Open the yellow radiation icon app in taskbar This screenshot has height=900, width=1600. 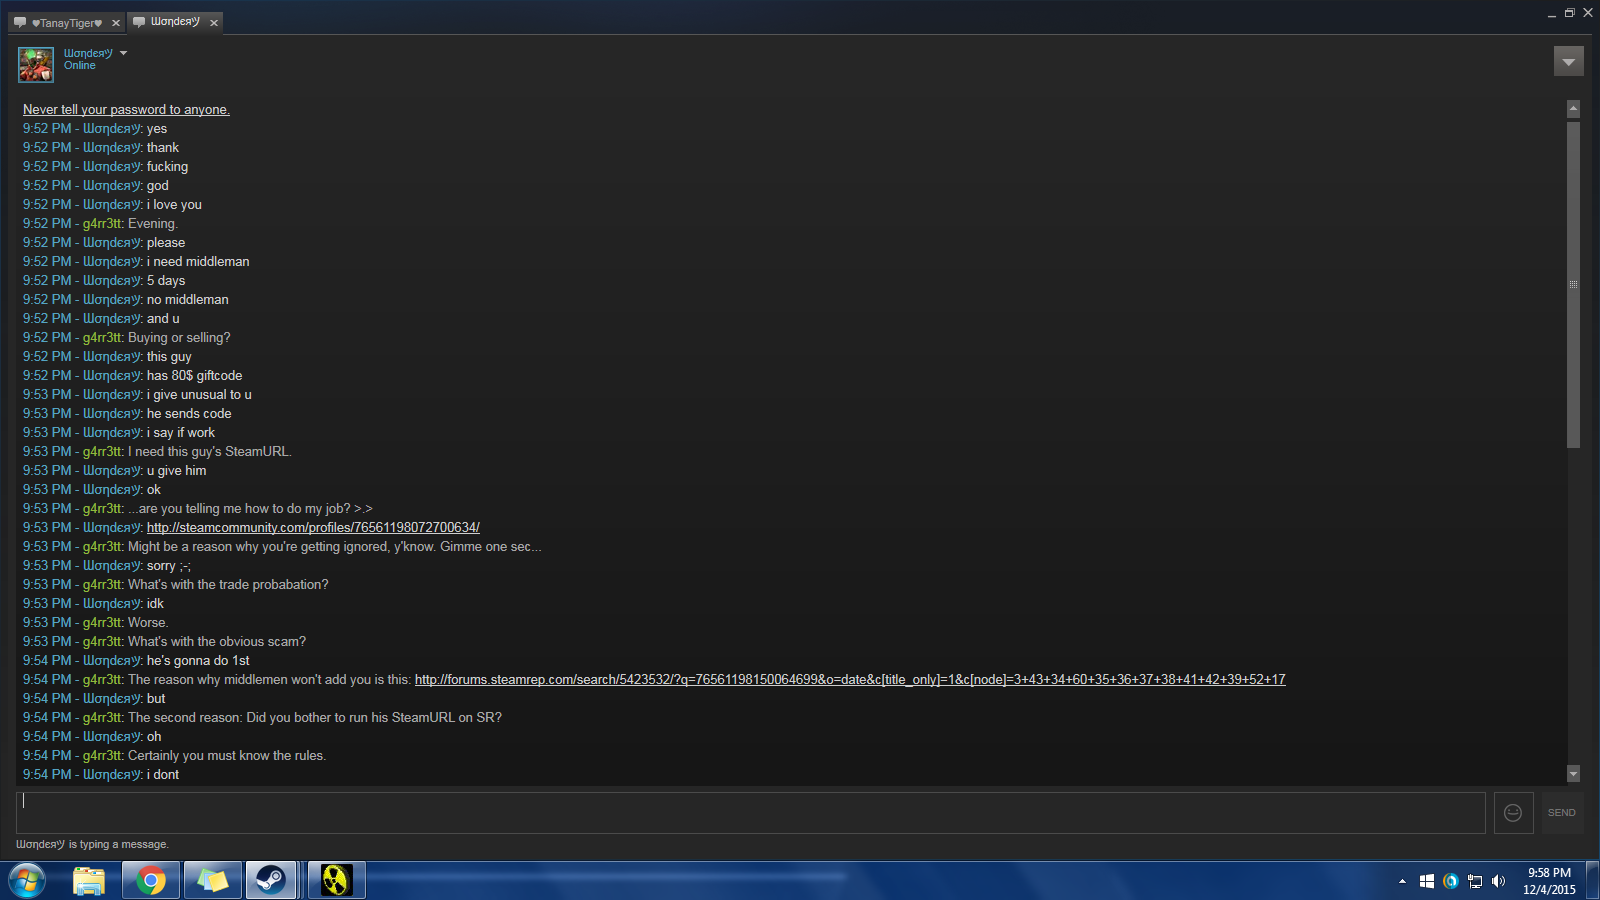[x=336, y=880]
